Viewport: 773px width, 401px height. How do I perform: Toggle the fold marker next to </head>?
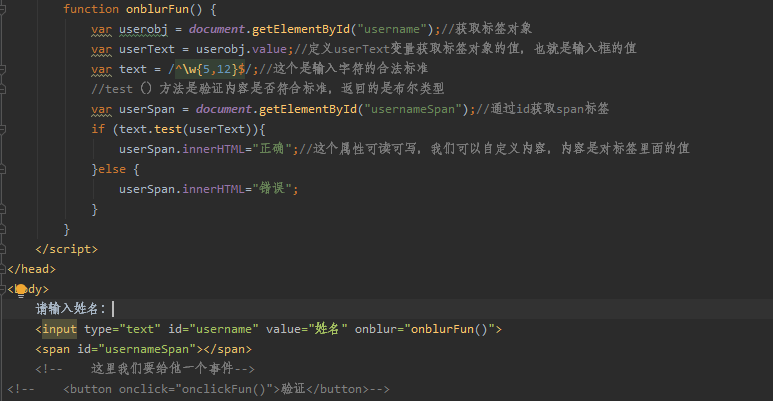(x=2, y=269)
